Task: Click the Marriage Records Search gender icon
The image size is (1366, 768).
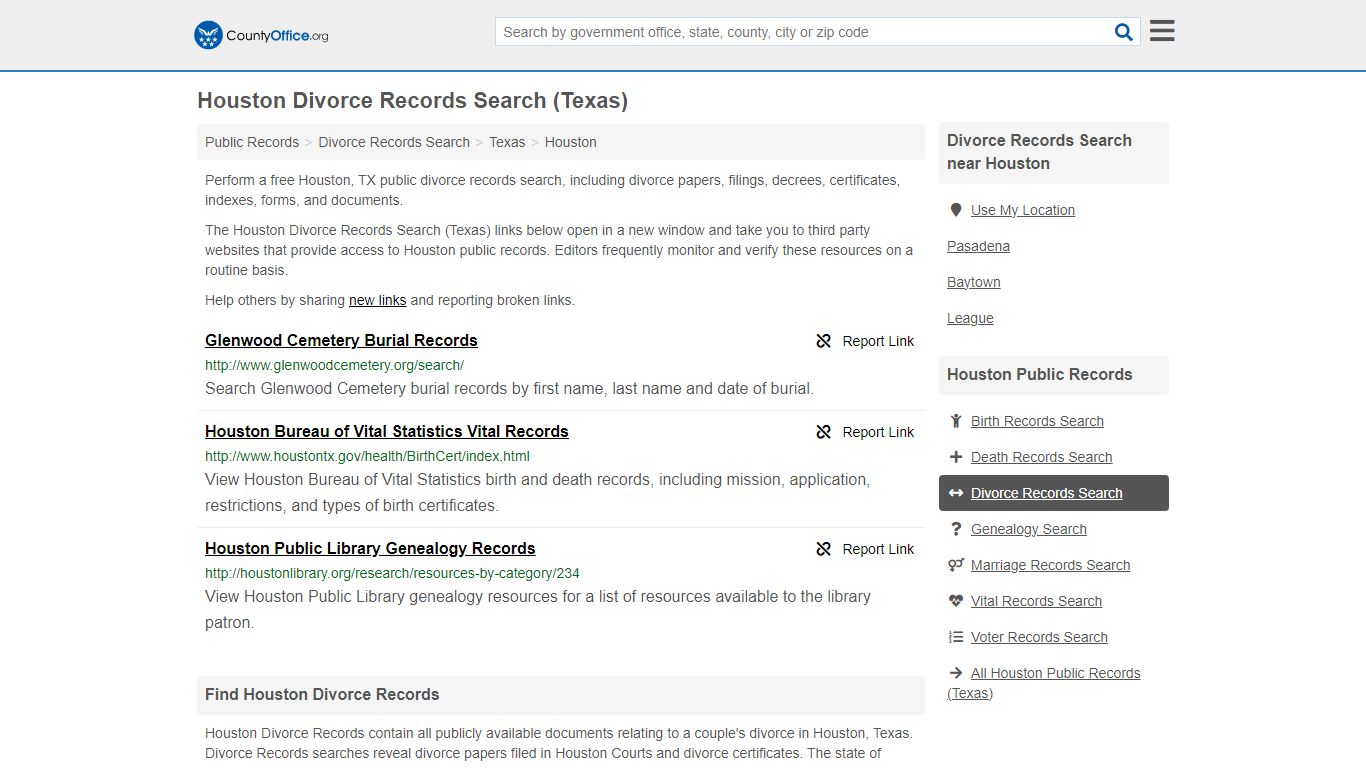Action: point(956,565)
